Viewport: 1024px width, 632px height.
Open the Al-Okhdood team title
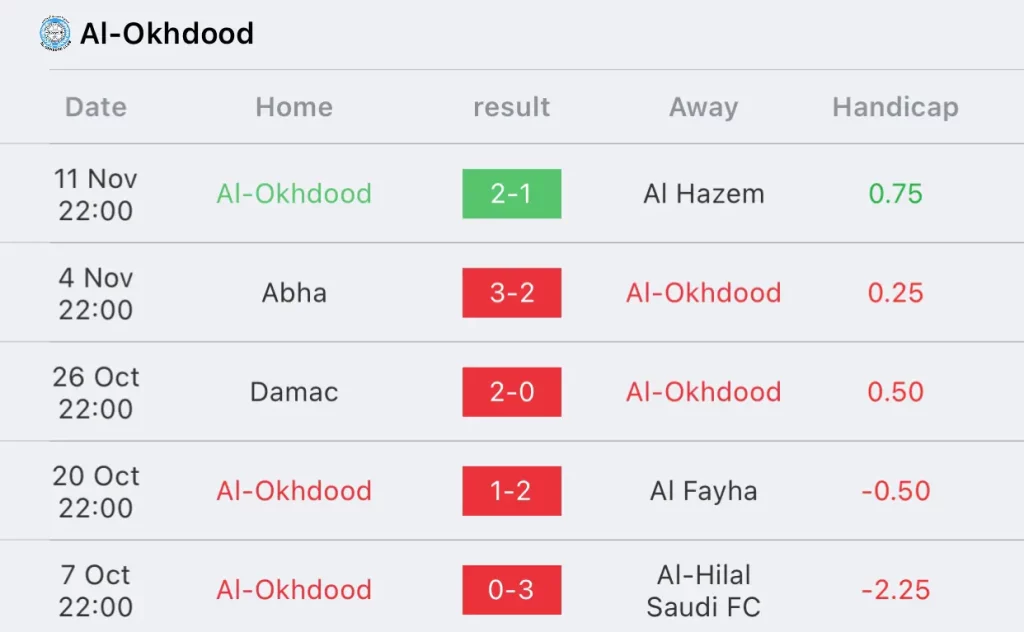click(167, 34)
